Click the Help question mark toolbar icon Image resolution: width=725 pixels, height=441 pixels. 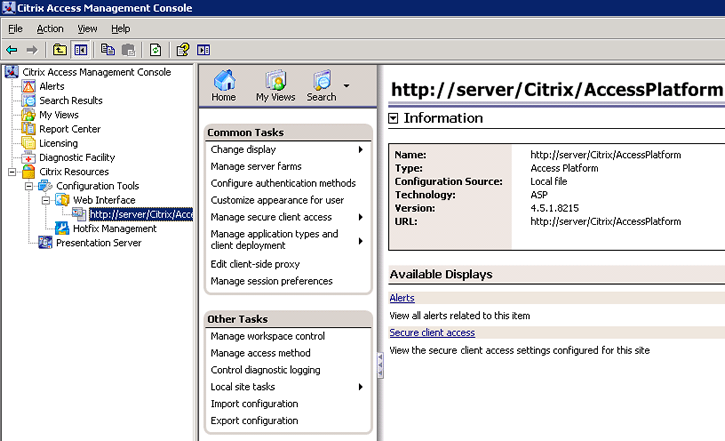[183, 49]
